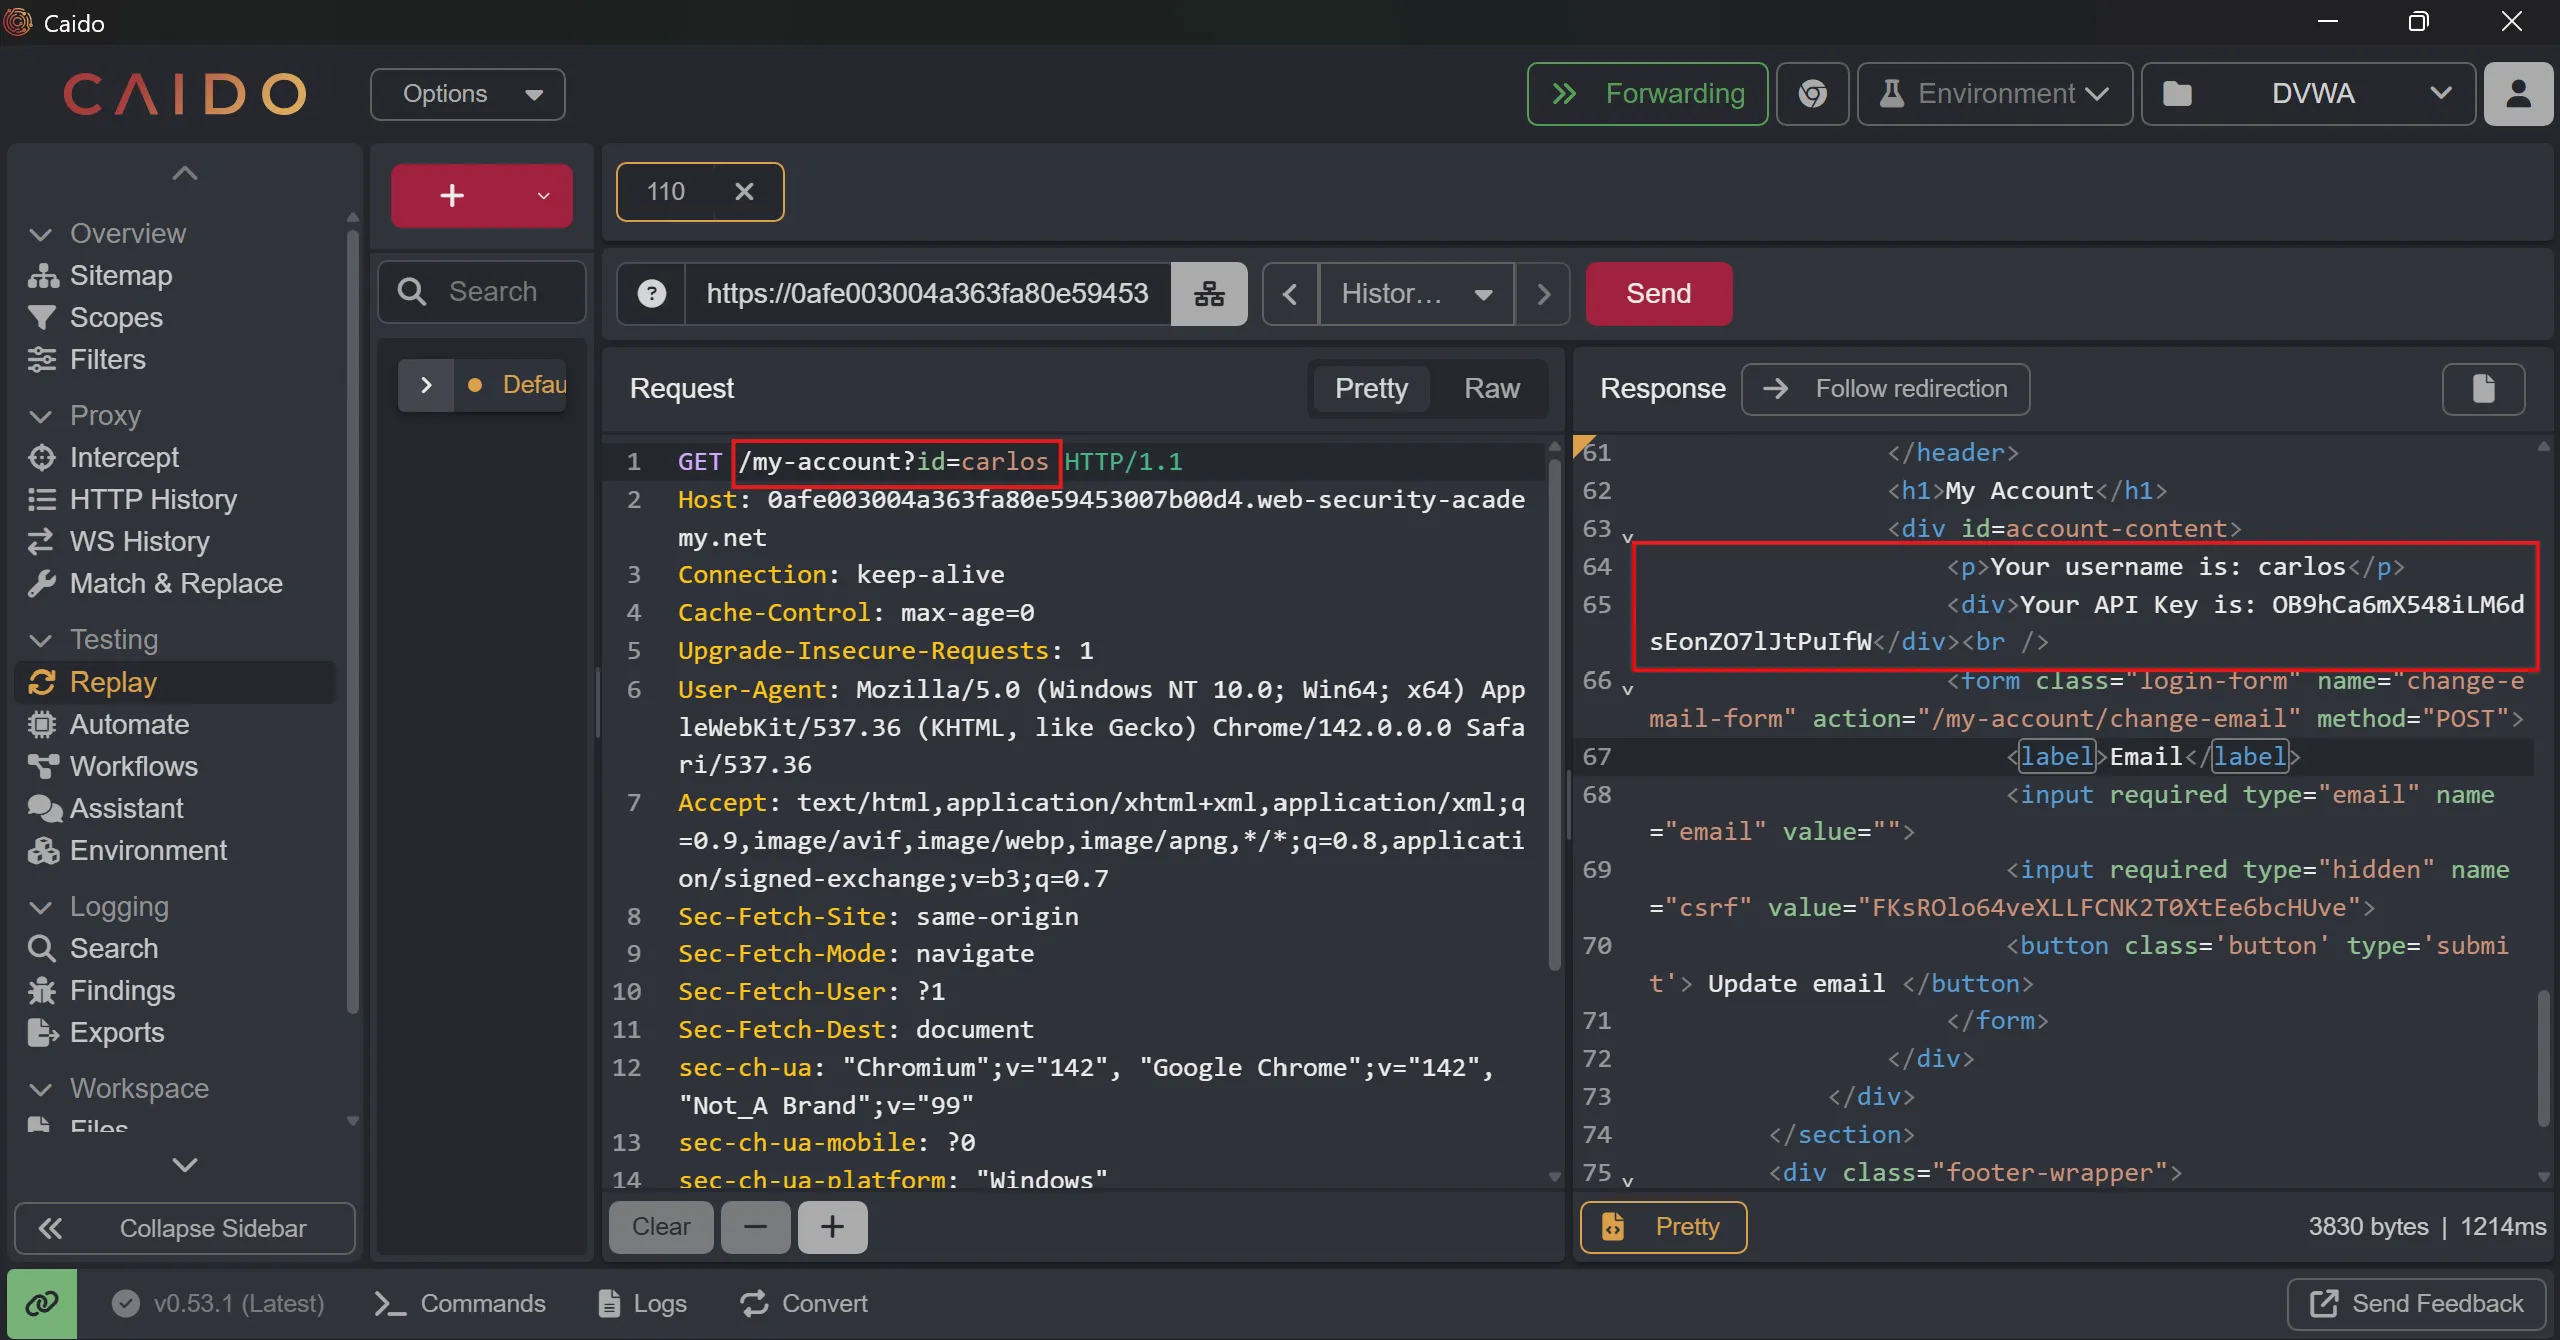Open HTTP History in the sidebar
This screenshot has height=1340, width=2560.
[x=153, y=499]
